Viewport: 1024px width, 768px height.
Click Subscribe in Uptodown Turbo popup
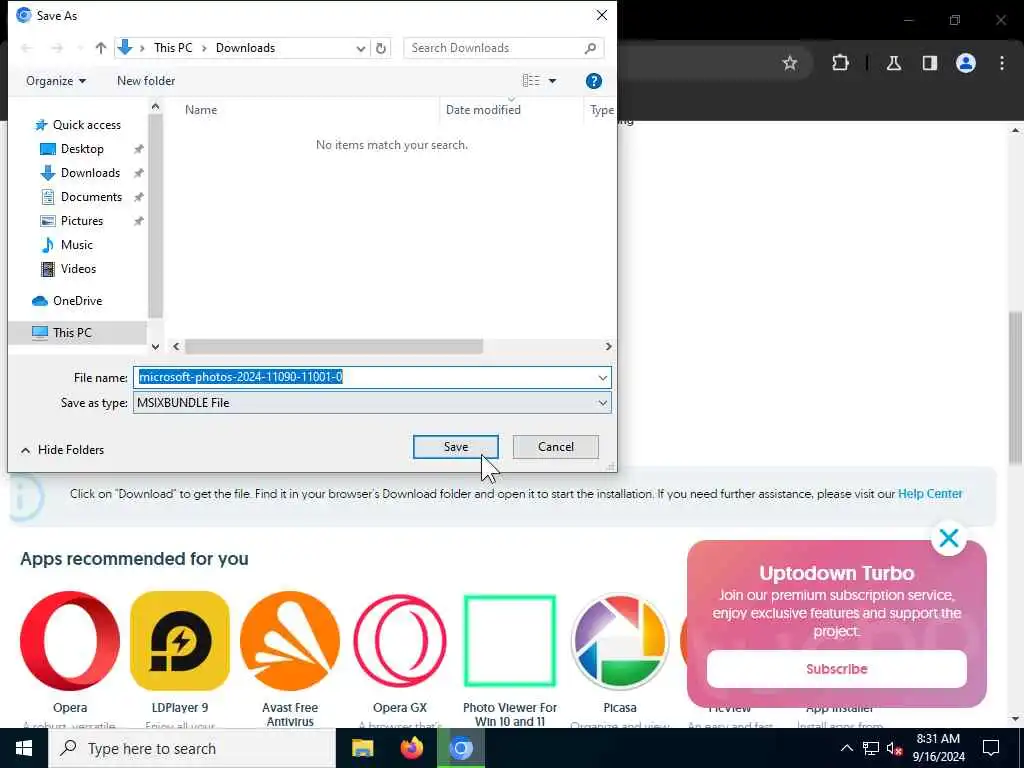pos(837,669)
